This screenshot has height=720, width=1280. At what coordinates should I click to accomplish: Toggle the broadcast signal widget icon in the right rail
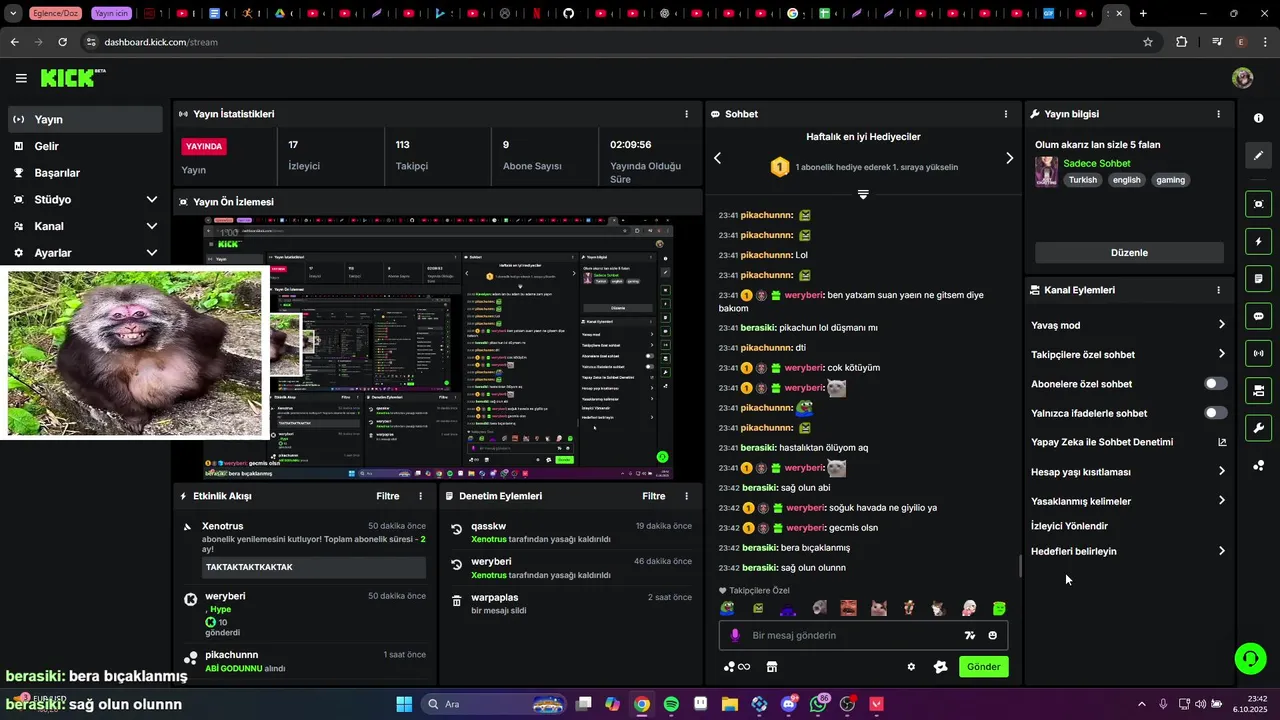[x=1258, y=353]
